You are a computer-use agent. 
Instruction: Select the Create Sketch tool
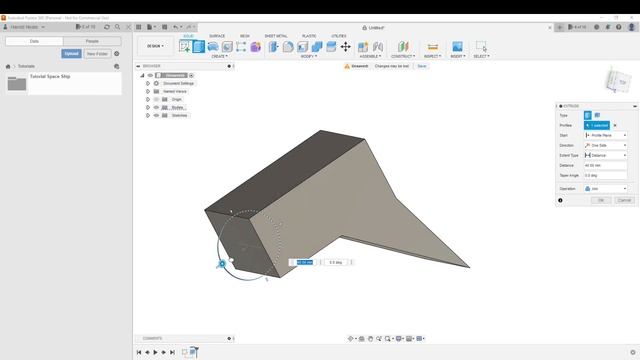(184, 47)
